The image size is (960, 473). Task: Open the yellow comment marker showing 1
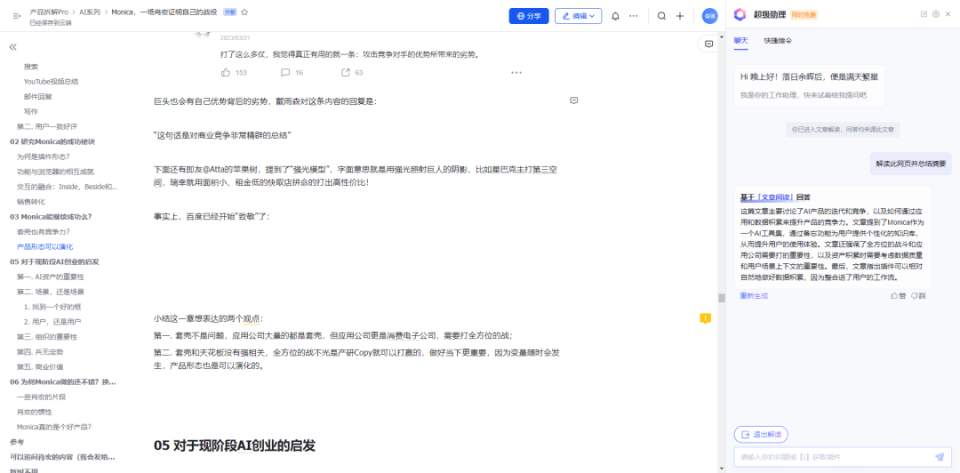tap(705, 318)
